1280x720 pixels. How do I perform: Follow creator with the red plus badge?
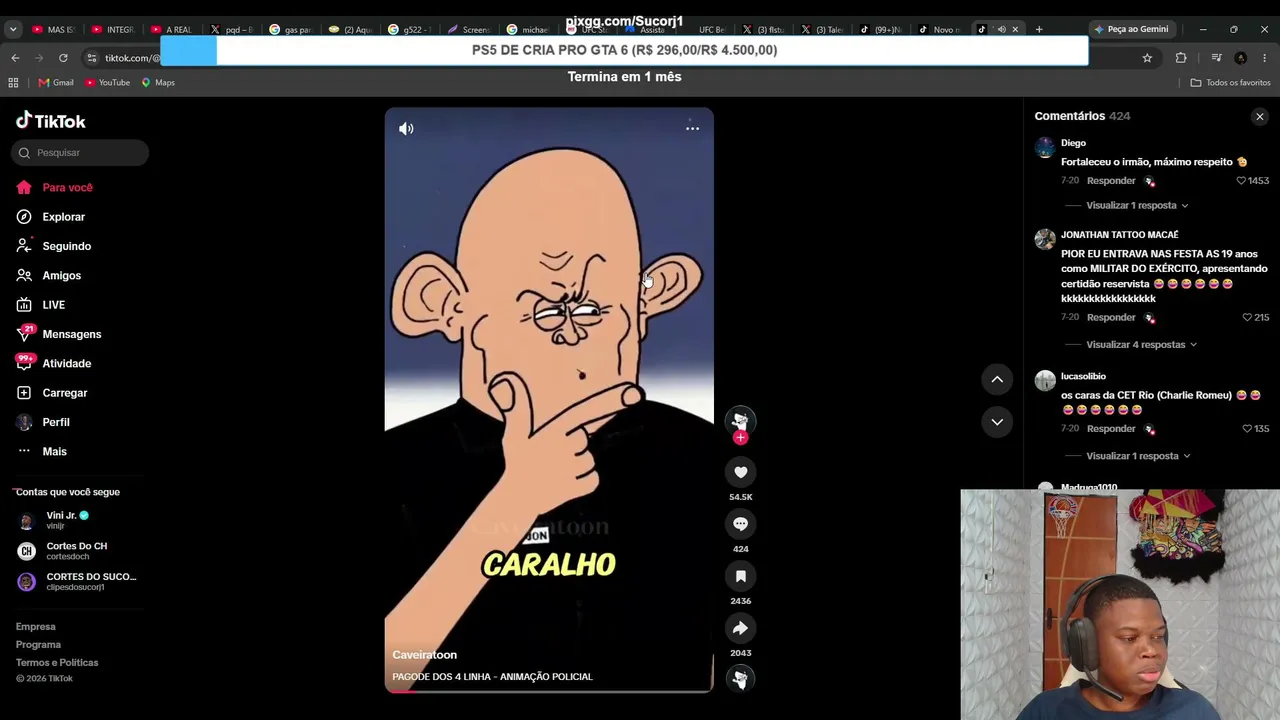pyautogui.click(x=740, y=438)
